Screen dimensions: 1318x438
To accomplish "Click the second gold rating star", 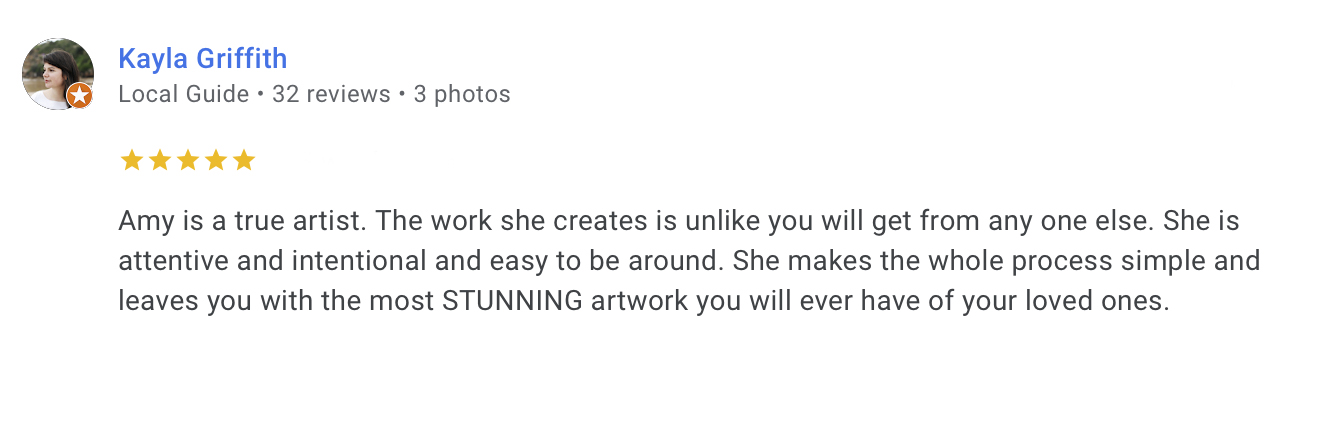I will 159,161.
